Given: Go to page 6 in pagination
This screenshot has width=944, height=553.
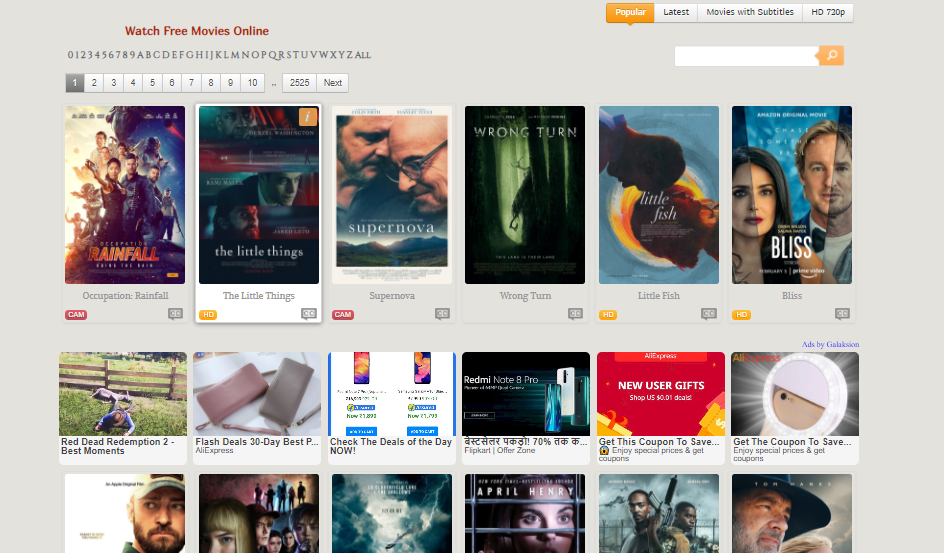Looking at the screenshot, I should point(172,83).
